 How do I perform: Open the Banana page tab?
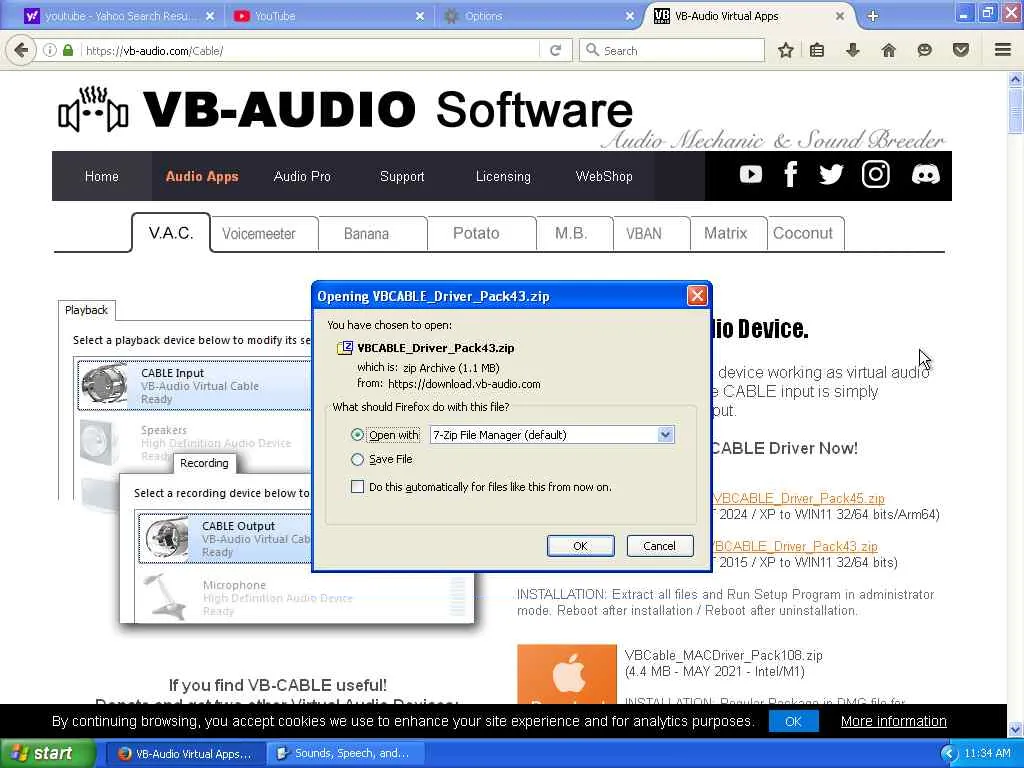[x=373, y=234]
